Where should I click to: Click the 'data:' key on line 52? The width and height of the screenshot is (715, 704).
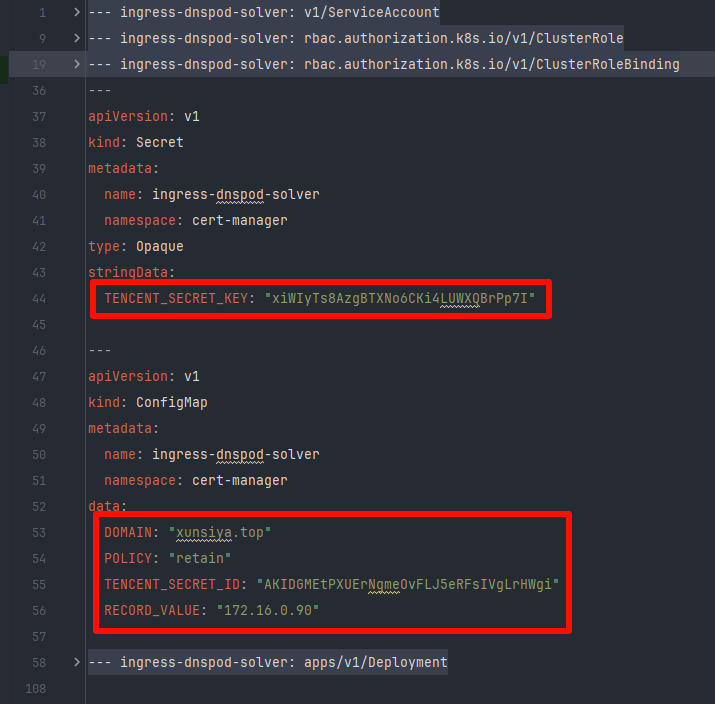tap(107, 506)
